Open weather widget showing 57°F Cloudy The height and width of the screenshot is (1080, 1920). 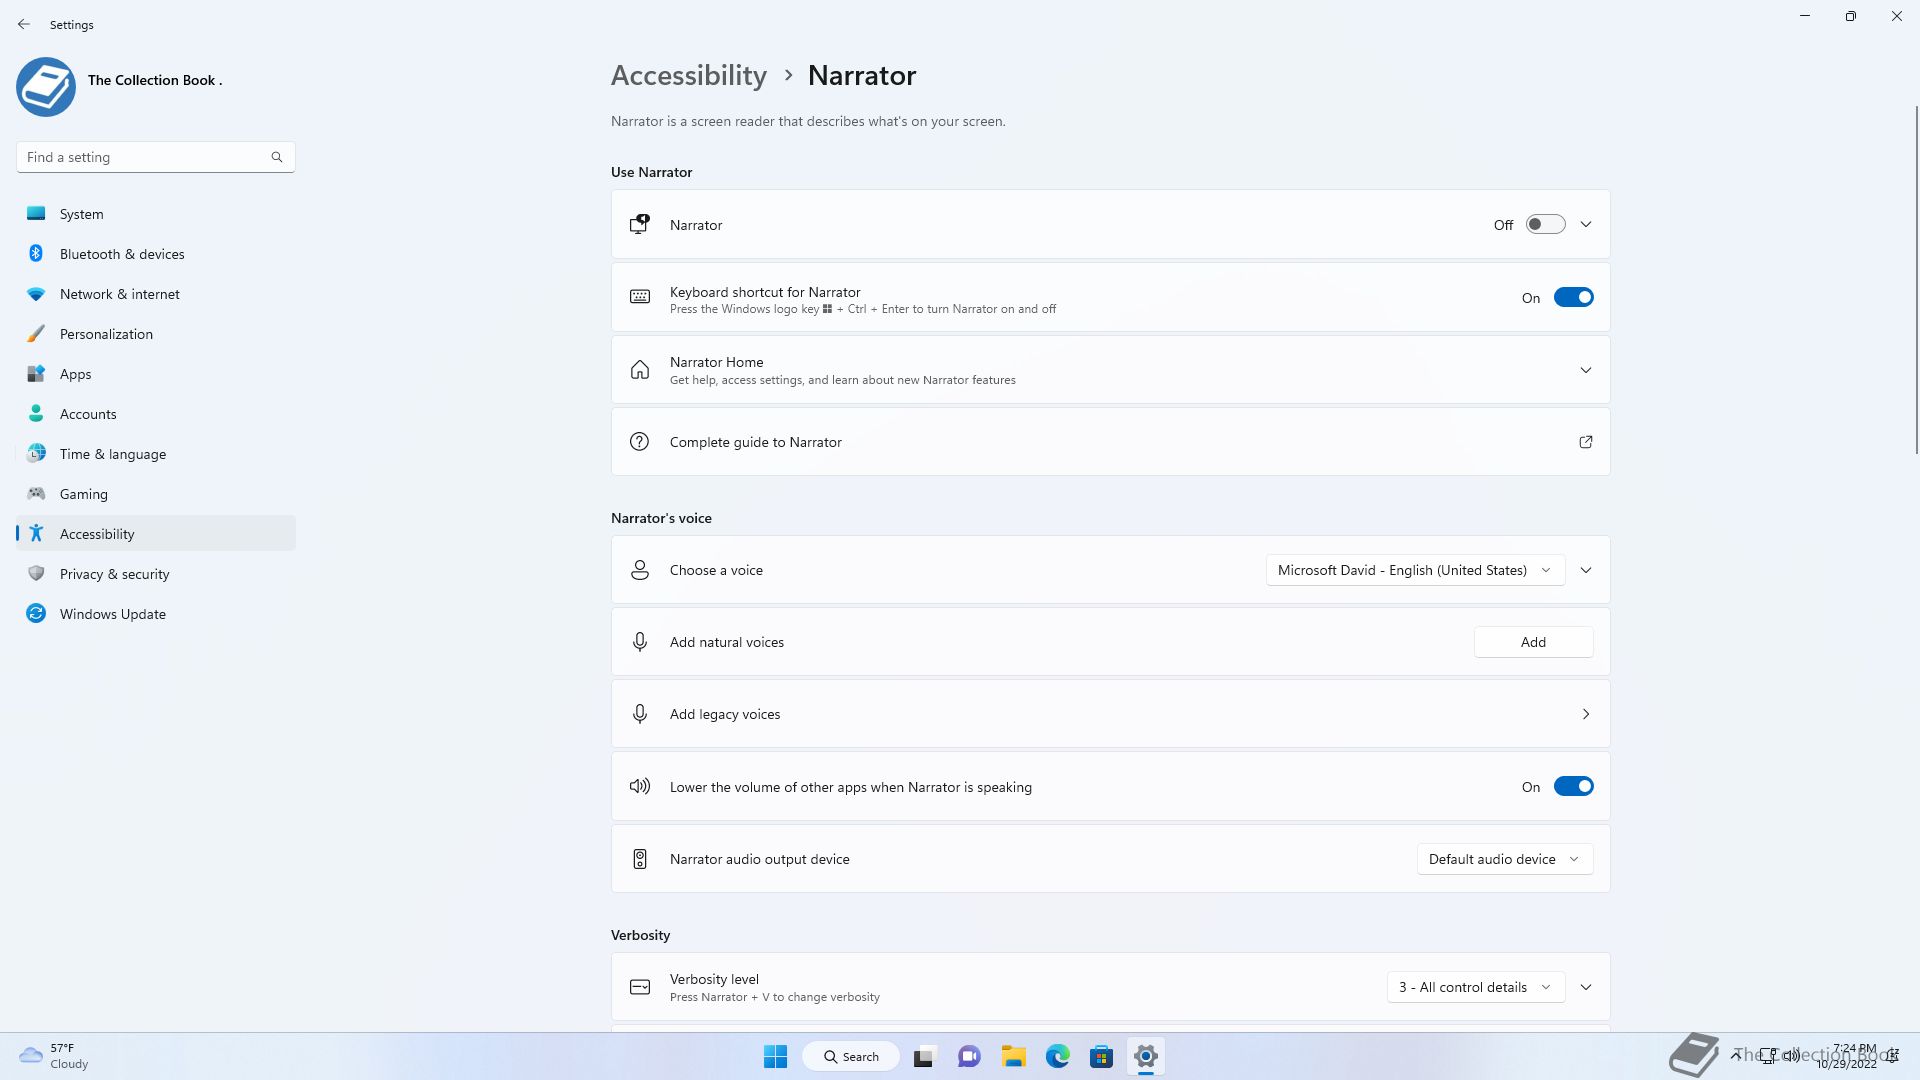pyautogui.click(x=55, y=1056)
